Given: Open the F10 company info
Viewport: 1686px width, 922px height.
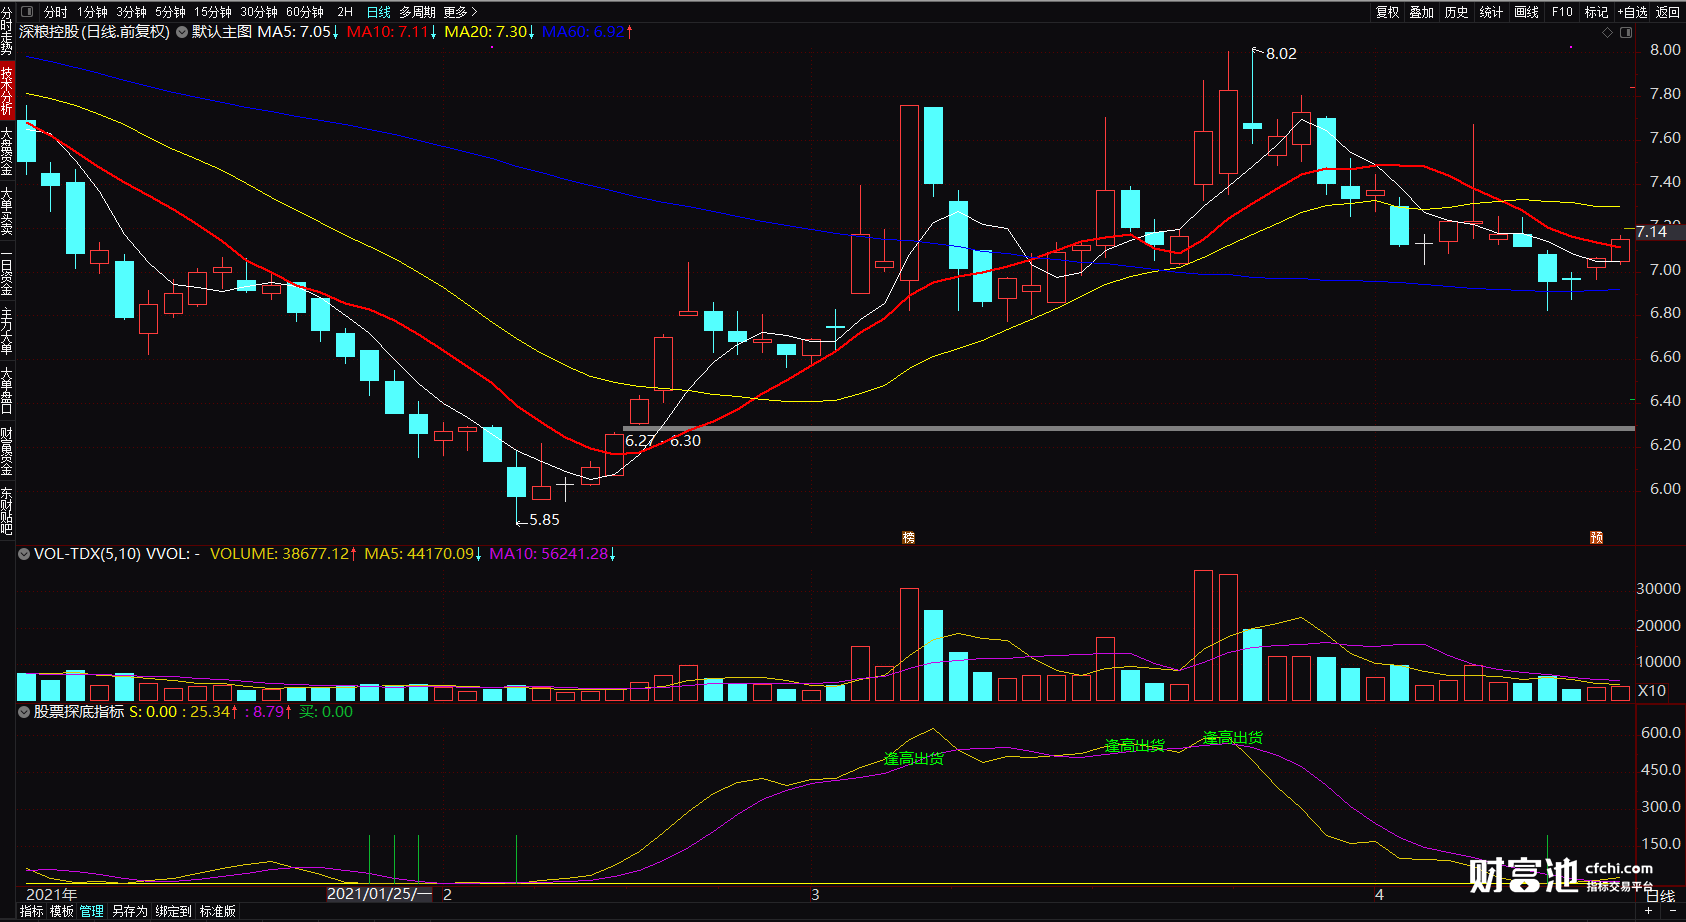Looking at the screenshot, I should coord(1562,12).
